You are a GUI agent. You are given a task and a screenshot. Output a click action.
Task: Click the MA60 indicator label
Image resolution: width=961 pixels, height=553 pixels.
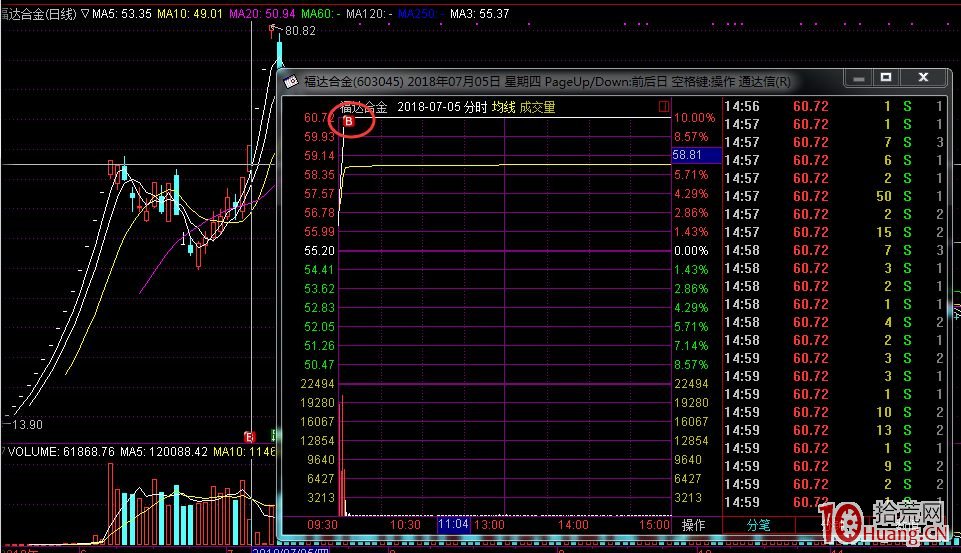(x=321, y=13)
